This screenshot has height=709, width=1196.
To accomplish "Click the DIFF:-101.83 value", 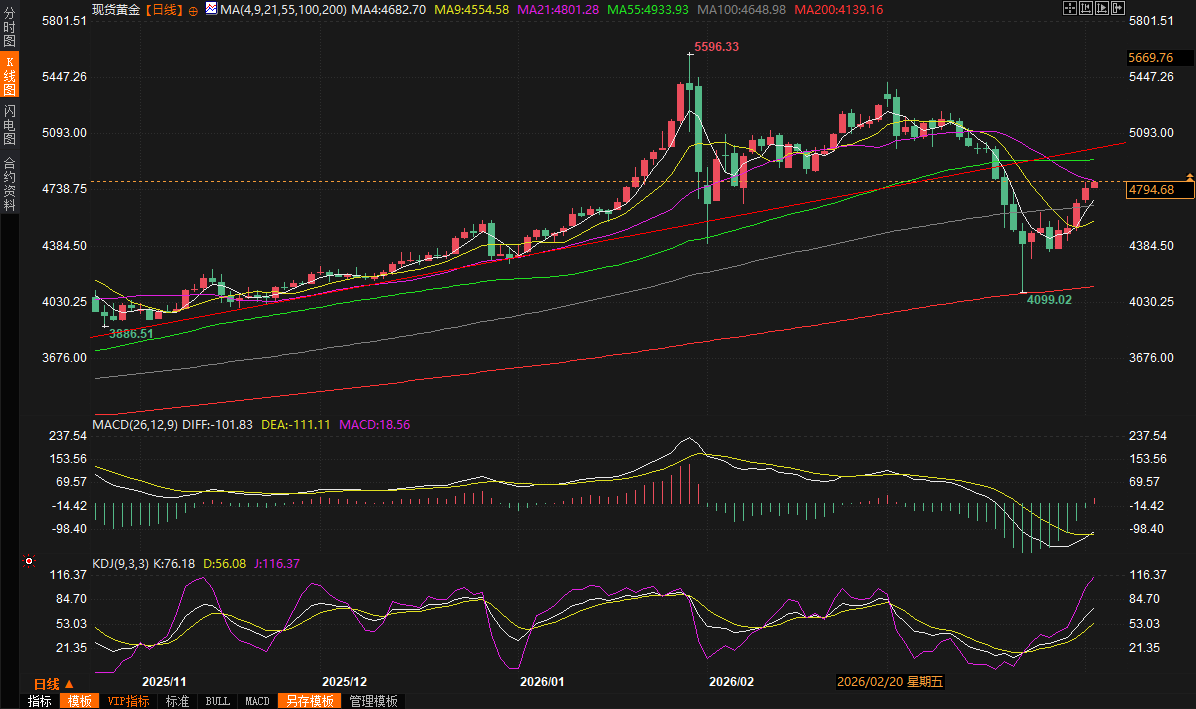I will [x=217, y=425].
